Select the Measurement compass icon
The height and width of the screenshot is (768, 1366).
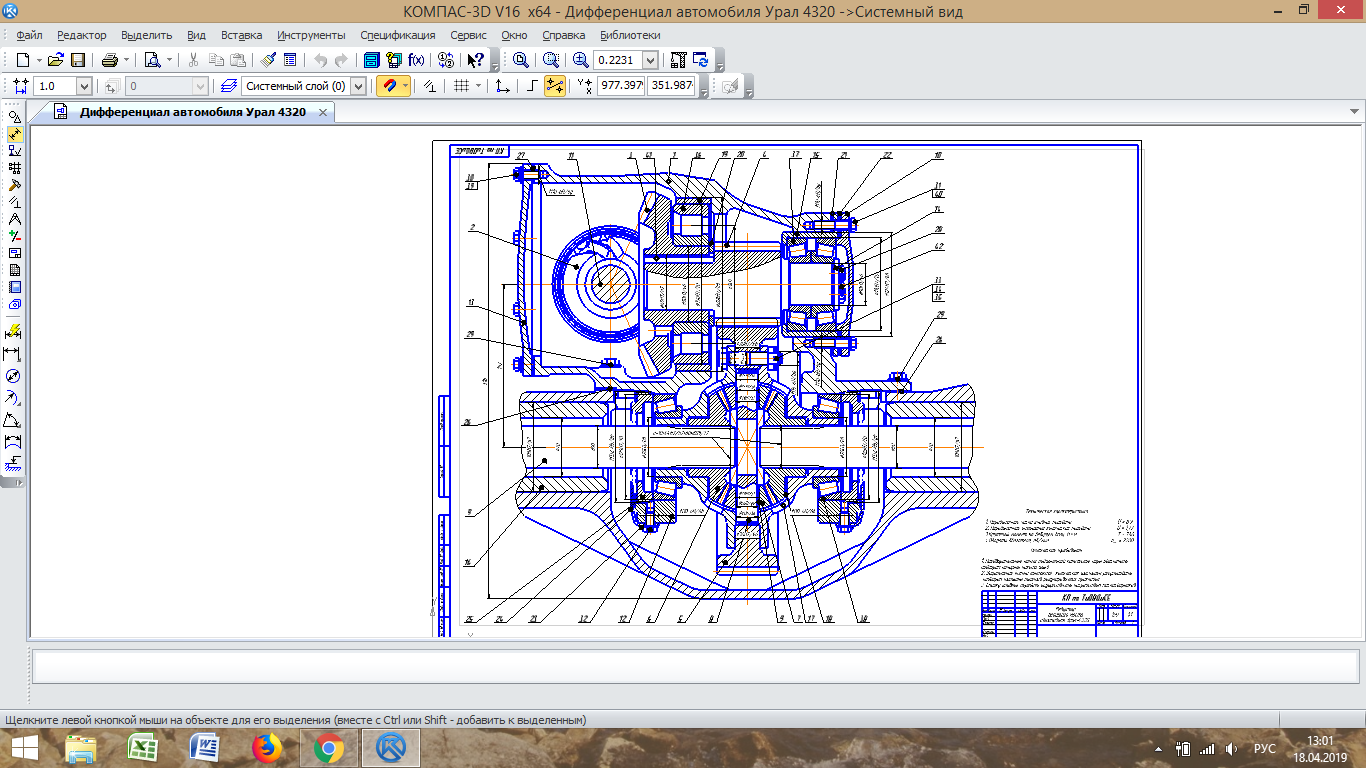point(15,218)
